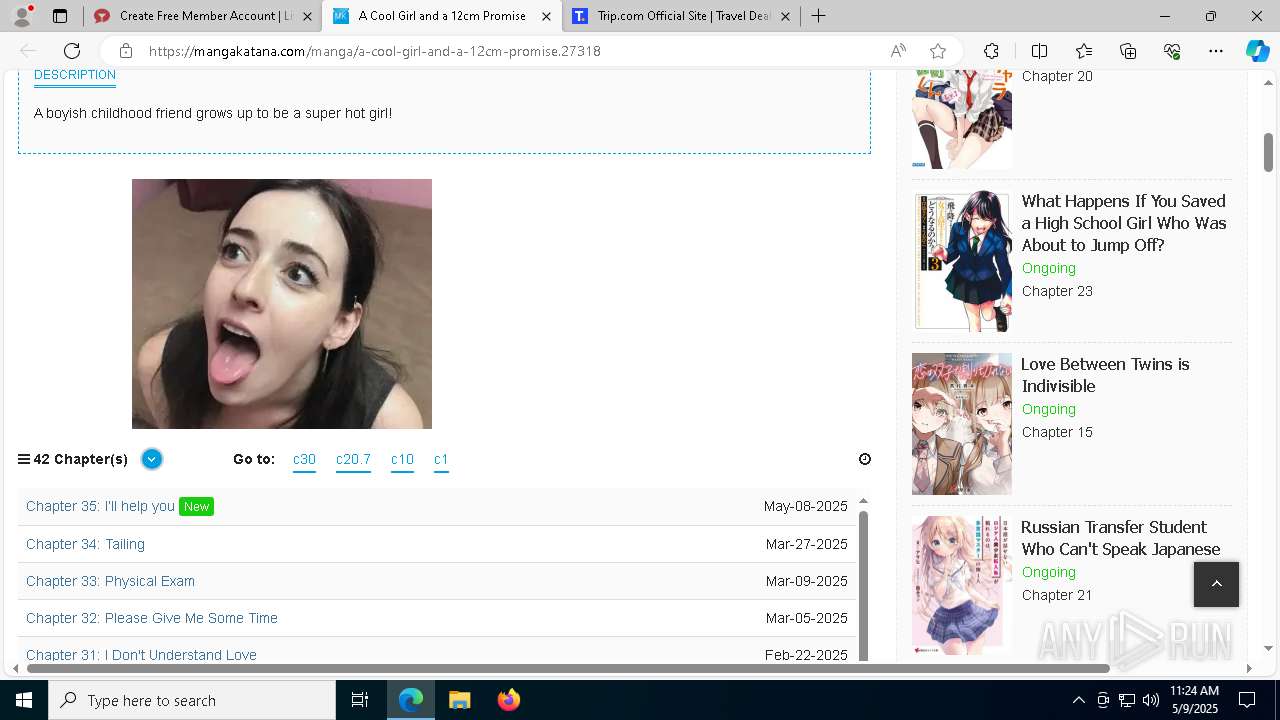View site information lock icon
This screenshot has width=1280, height=720.
coord(125,51)
